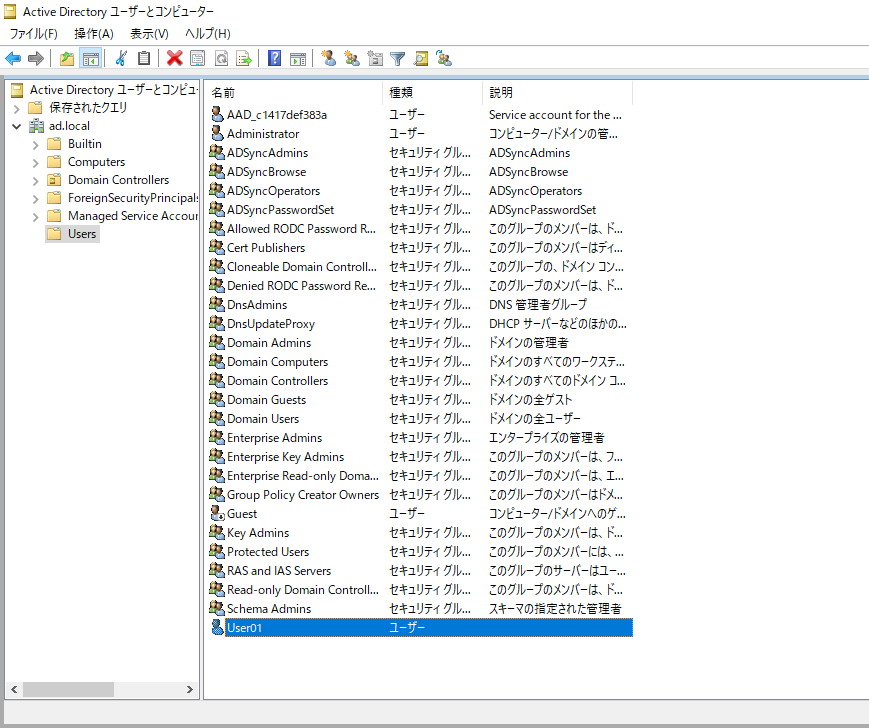Select the ADSyncBrowse row
The width and height of the screenshot is (869, 728).
420,172
